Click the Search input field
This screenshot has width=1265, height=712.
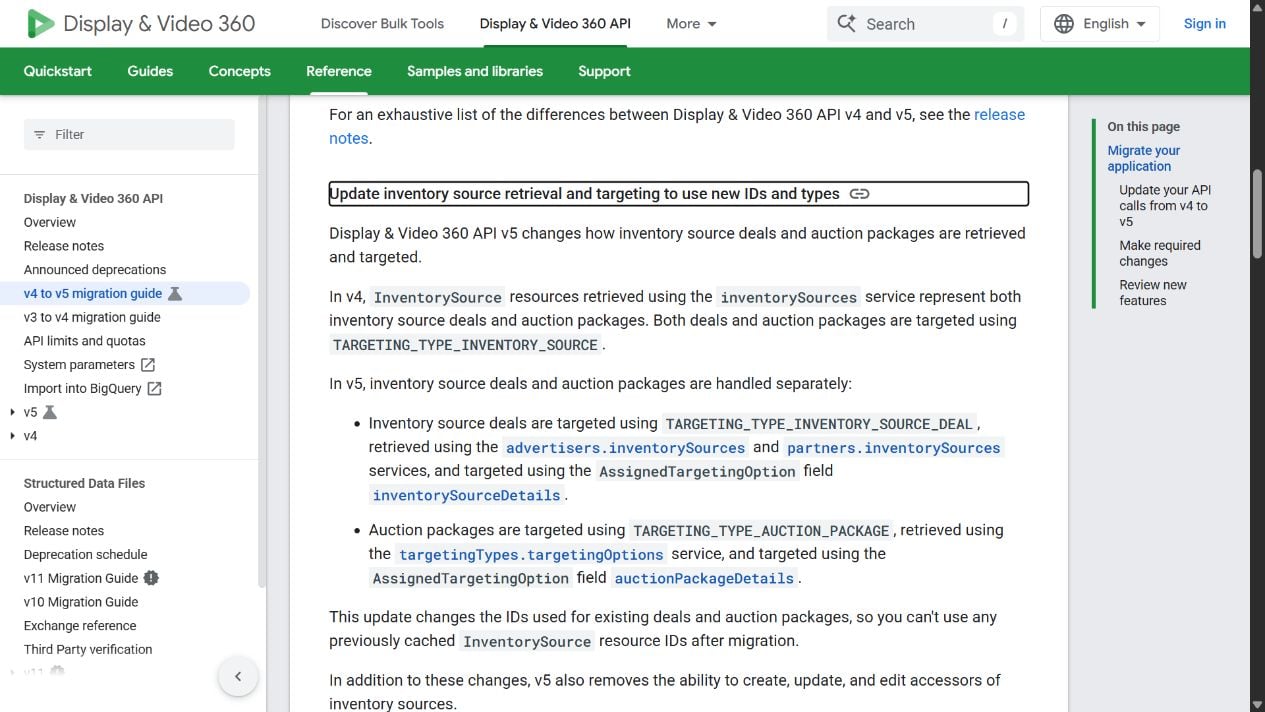click(x=926, y=24)
